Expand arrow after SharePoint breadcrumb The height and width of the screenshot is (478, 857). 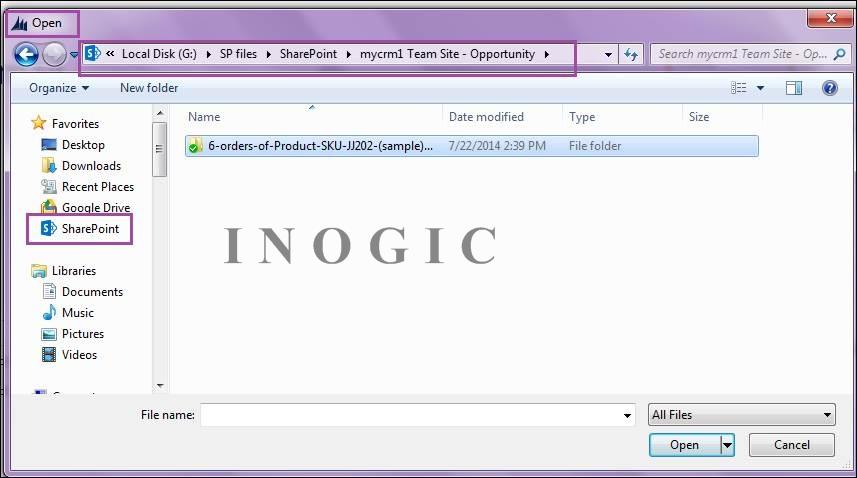pyautogui.click(x=349, y=55)
